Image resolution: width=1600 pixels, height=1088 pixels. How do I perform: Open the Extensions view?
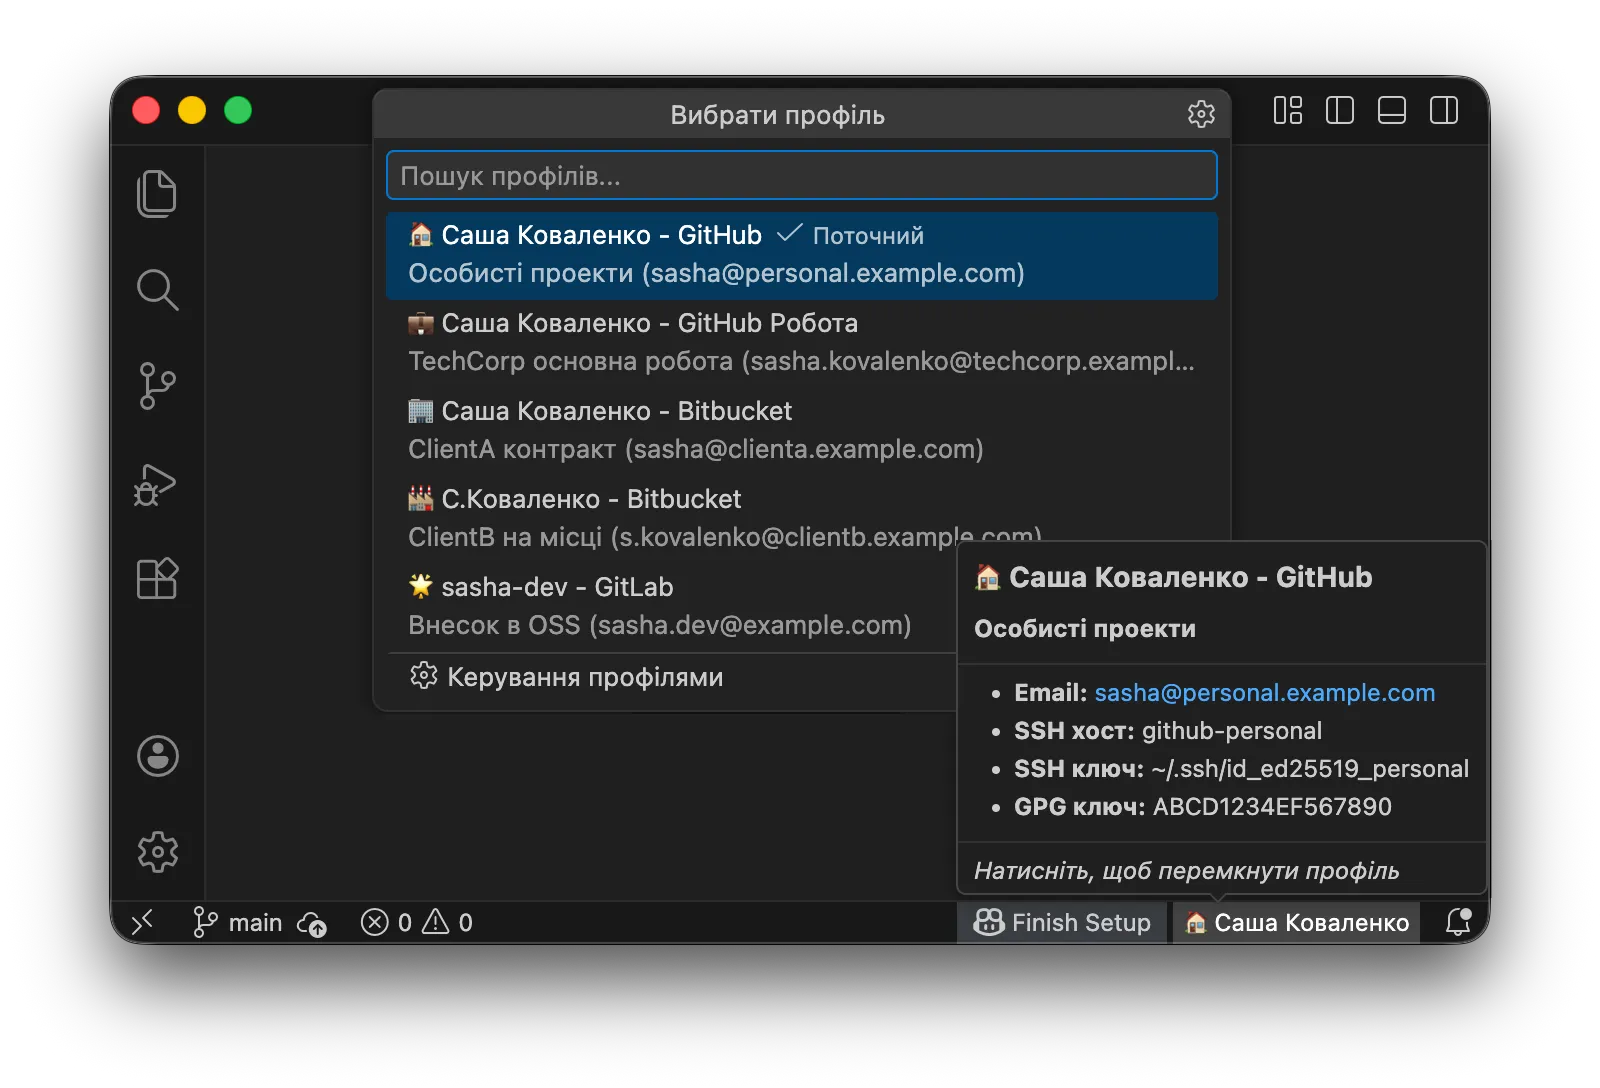[x=157, y=578]
